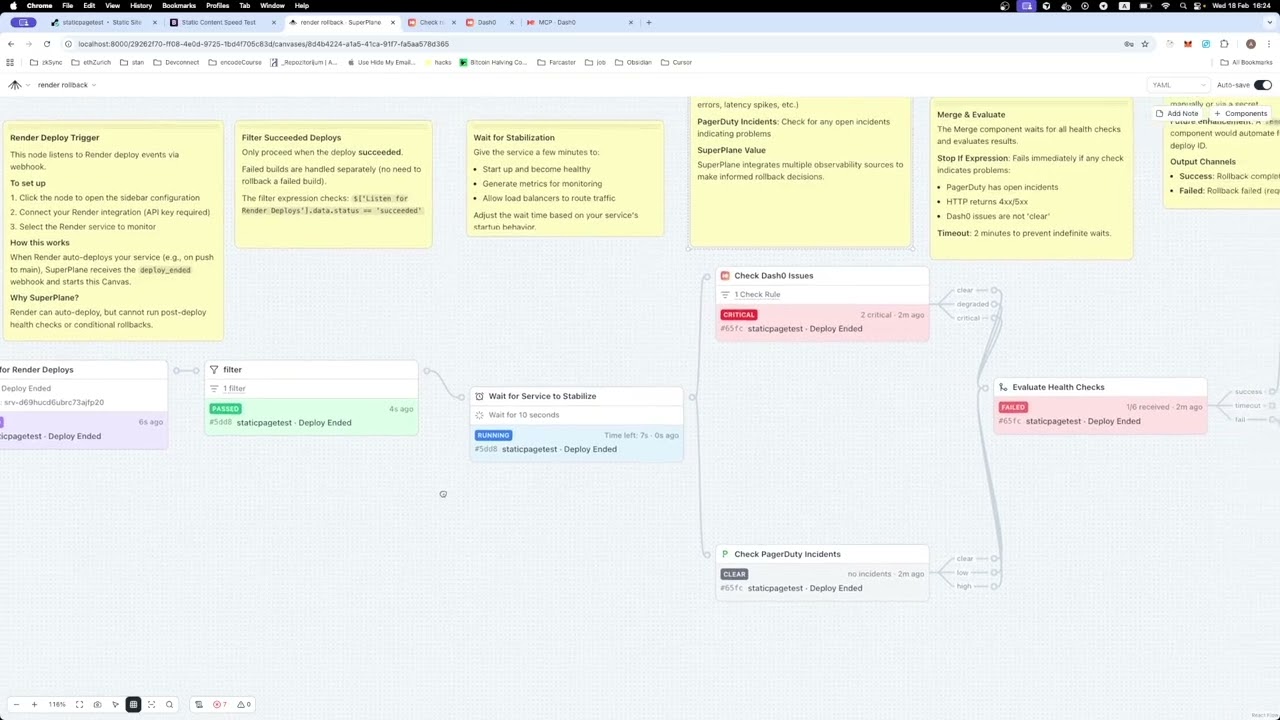Image resolution: width=1280 pixels, height=720 pixels.
Task: Click the Dash0 critical output handle
Action: [x=995, y=318]
